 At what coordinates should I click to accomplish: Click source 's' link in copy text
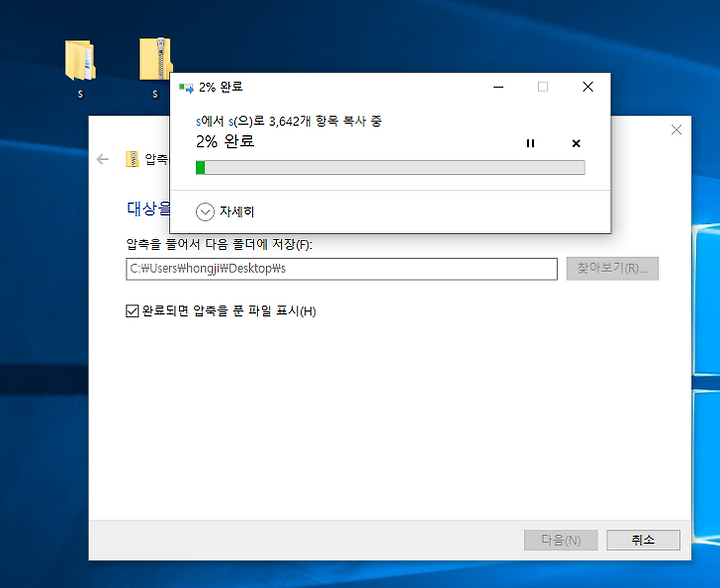(x=198, y=122)
